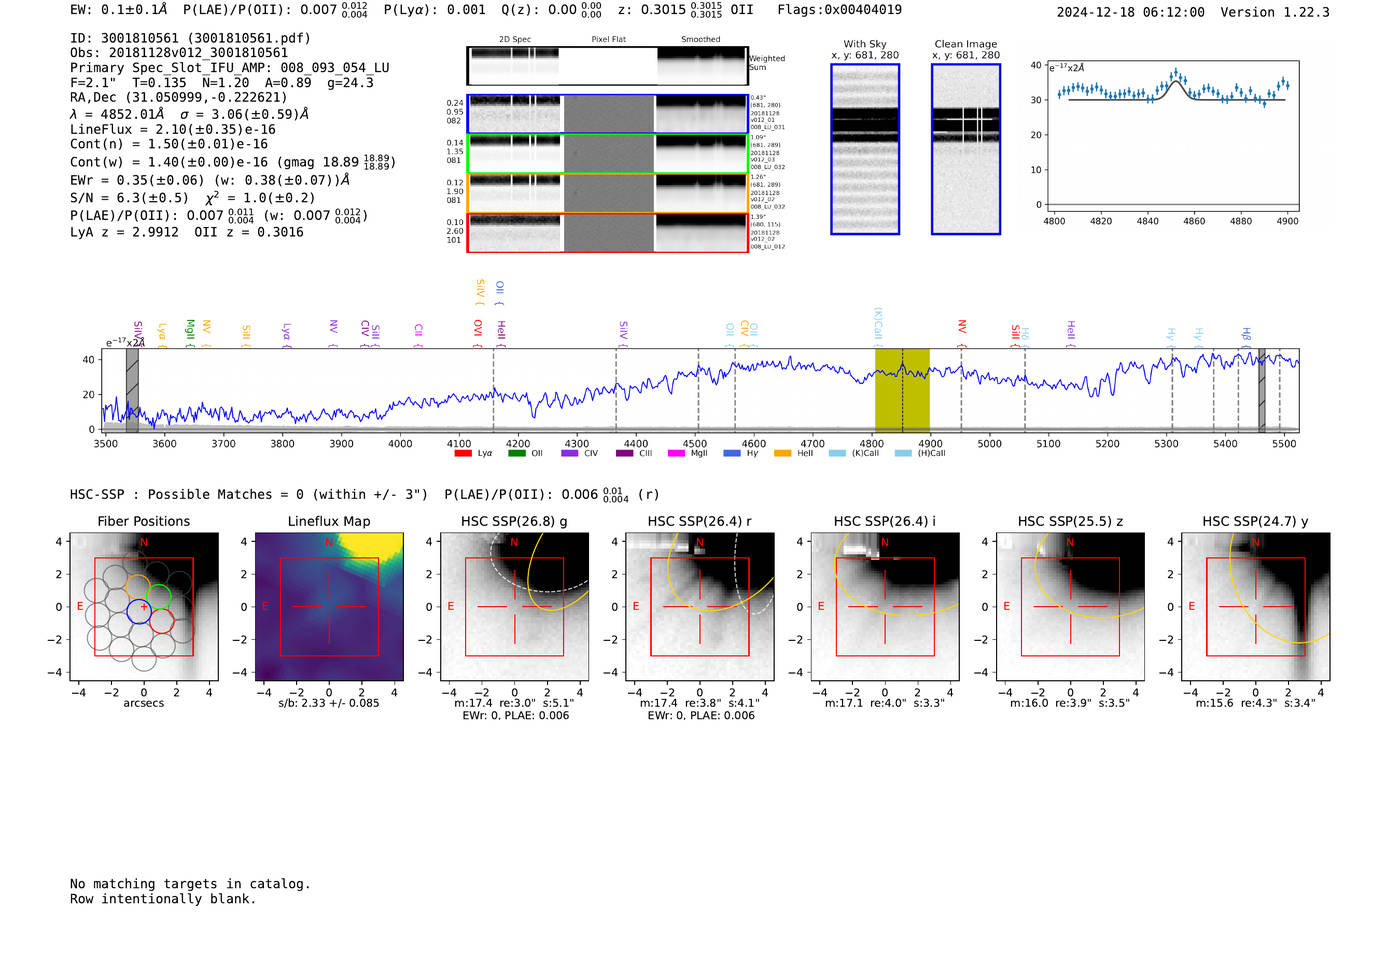This screenshot has width=1400, height=953.
Task: Select the blue-bordered 2D spectrum row
Action: 608,114
